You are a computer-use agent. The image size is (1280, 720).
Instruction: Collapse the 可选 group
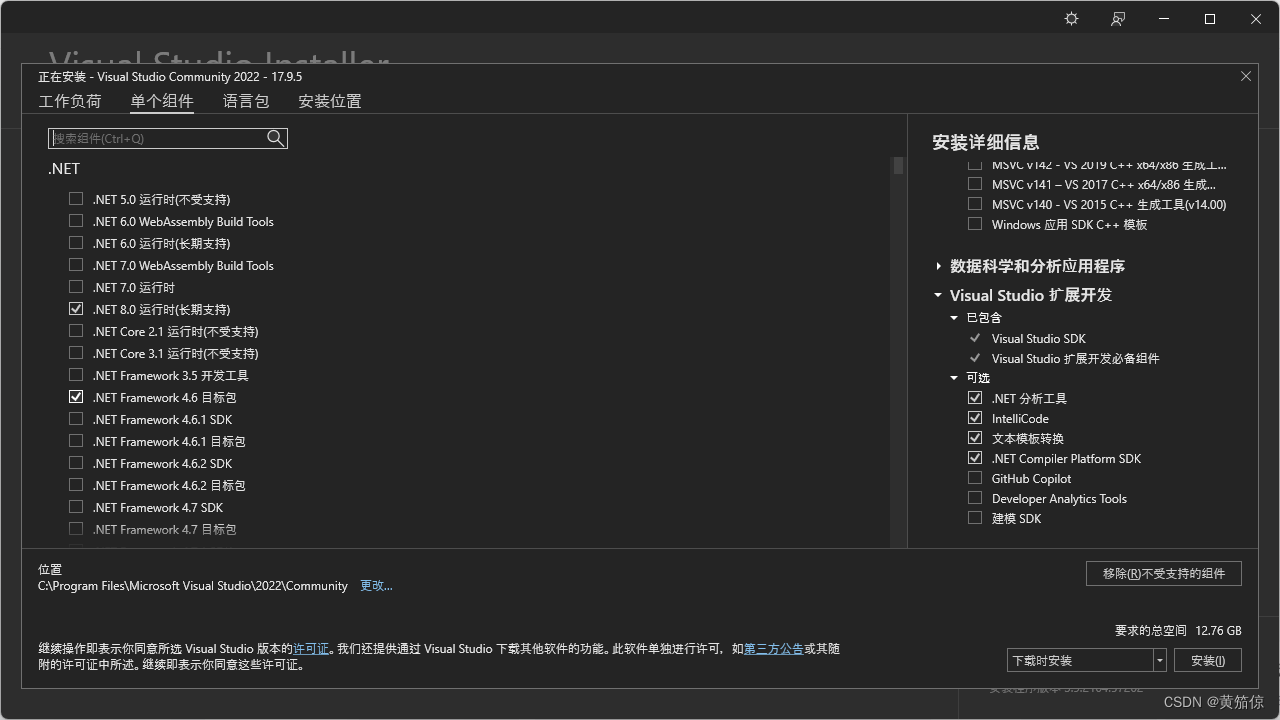[x=954, y=378]
